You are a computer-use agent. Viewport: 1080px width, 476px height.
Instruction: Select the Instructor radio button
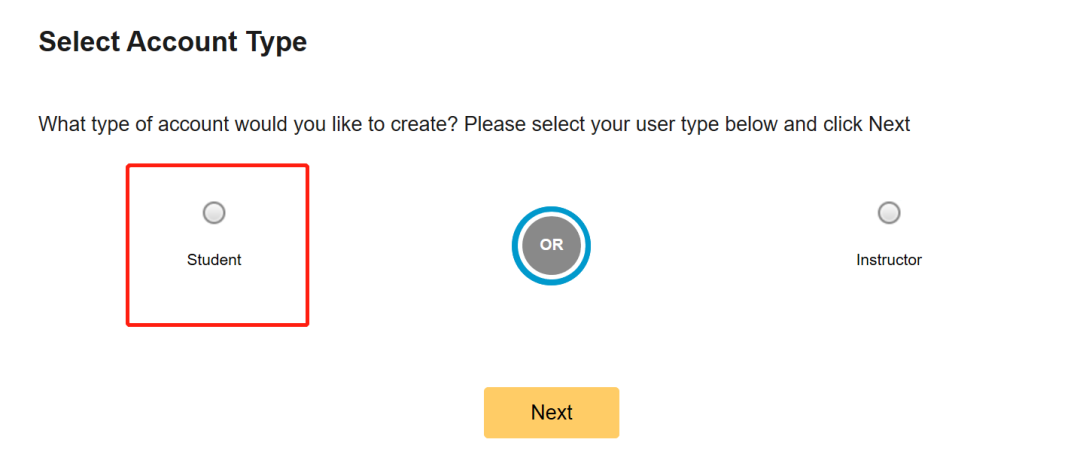point(889,213)
